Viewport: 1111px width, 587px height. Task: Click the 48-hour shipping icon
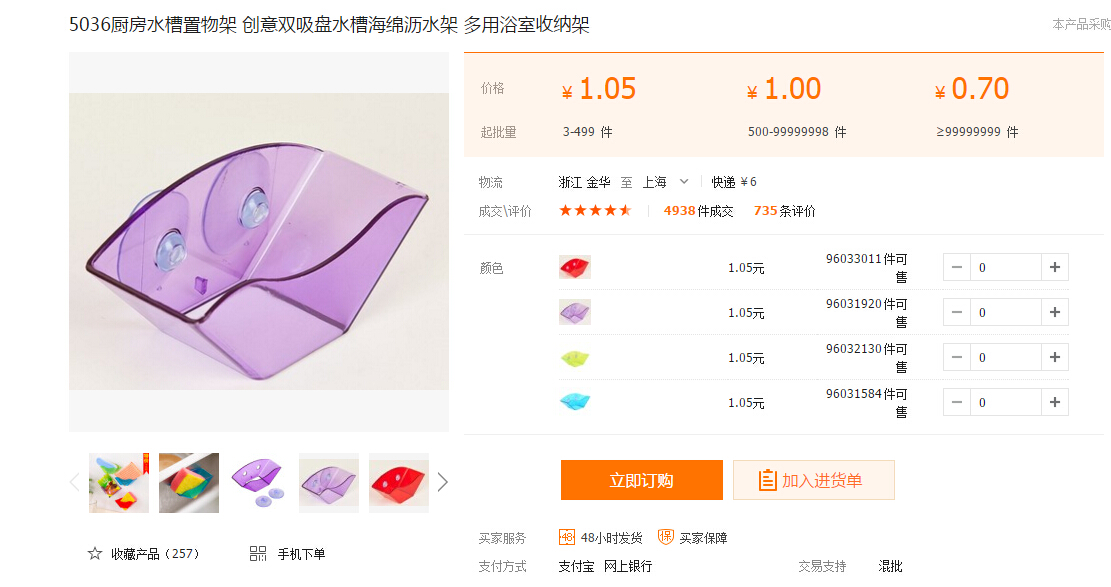567,537
